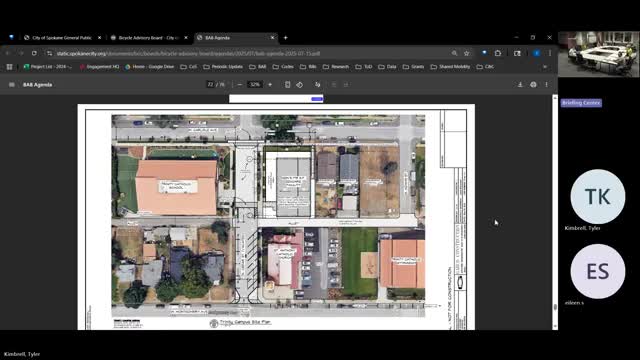Open the PDF viewer more actions menu
The image size is (640, 360).
coord(547,84)
